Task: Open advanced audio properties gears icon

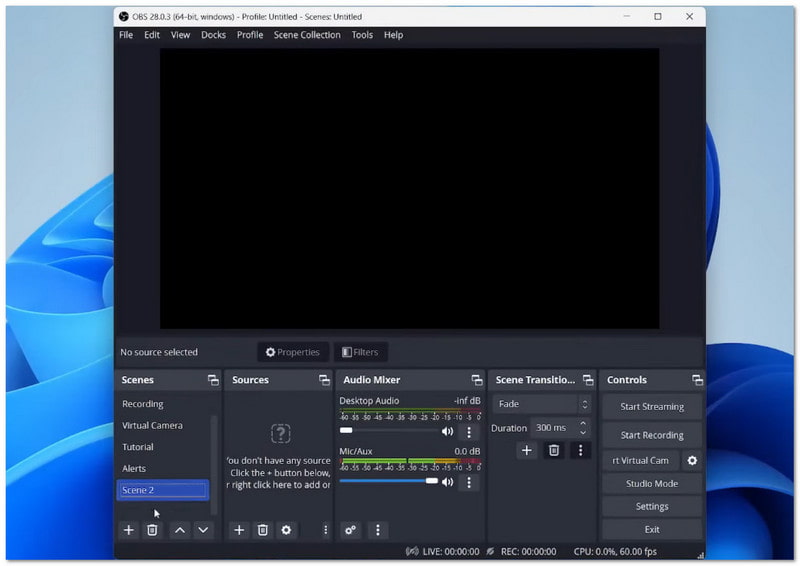Action: [351, 530]
